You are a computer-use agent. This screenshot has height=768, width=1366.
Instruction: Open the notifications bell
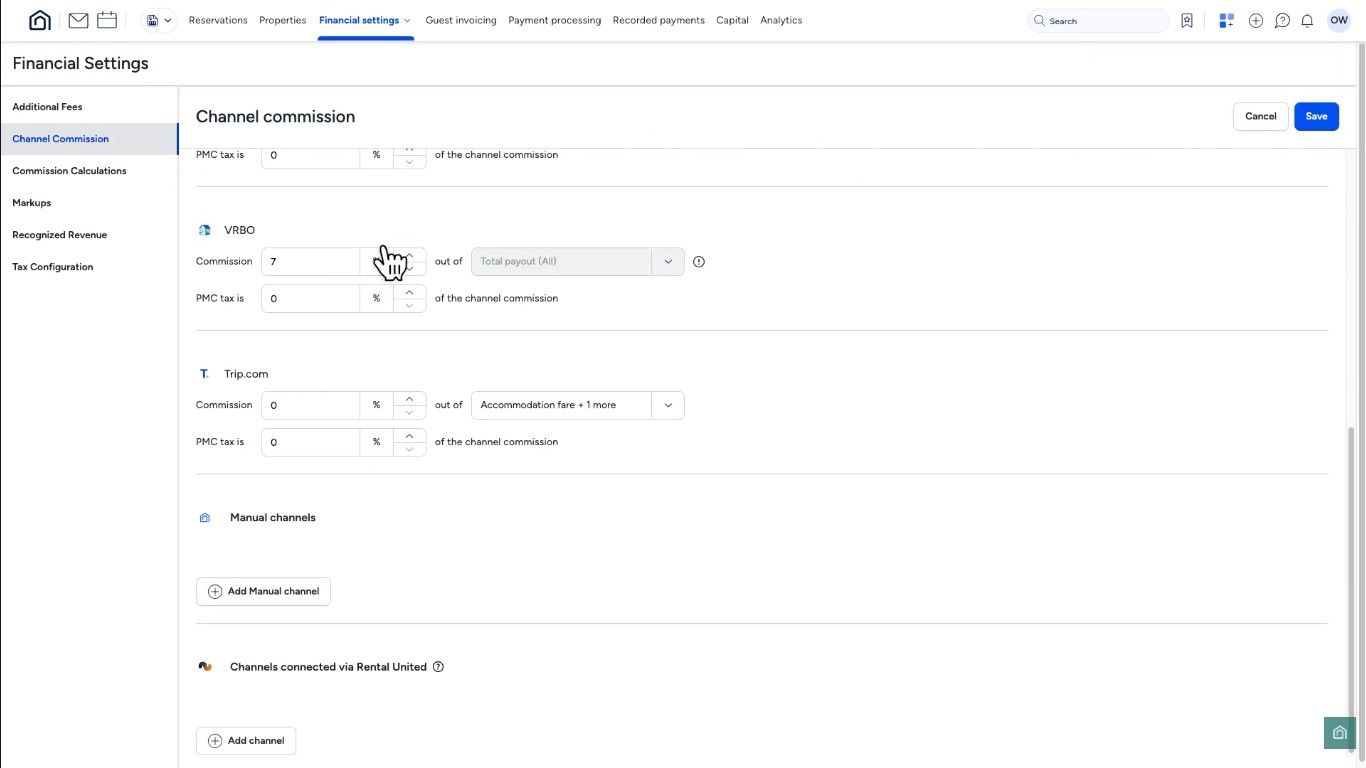point(1307,20)
